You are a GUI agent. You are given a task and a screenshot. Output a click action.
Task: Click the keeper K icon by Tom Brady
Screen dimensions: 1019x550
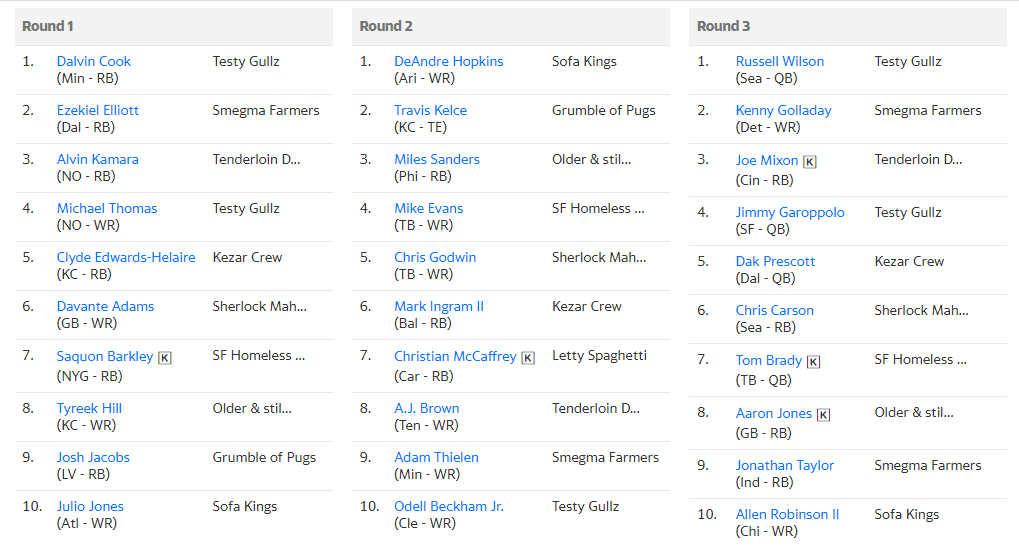(x=814, y=361)
